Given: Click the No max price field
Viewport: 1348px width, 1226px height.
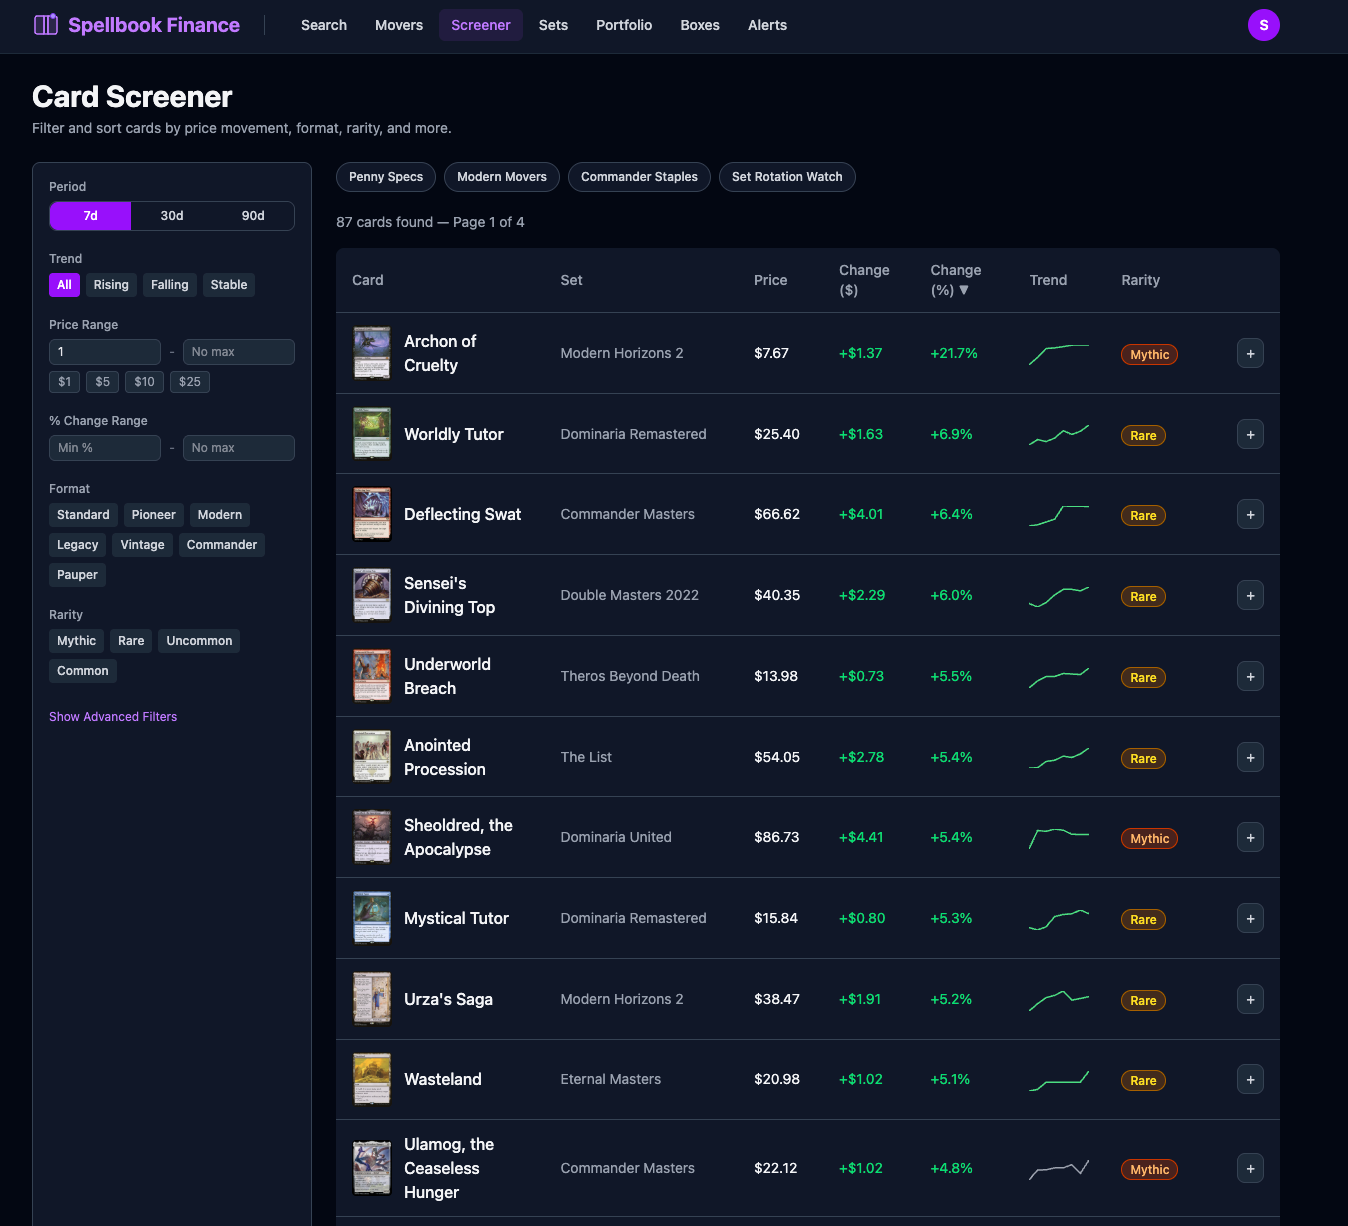Looking at the screenshot, I should pos(238,352).
